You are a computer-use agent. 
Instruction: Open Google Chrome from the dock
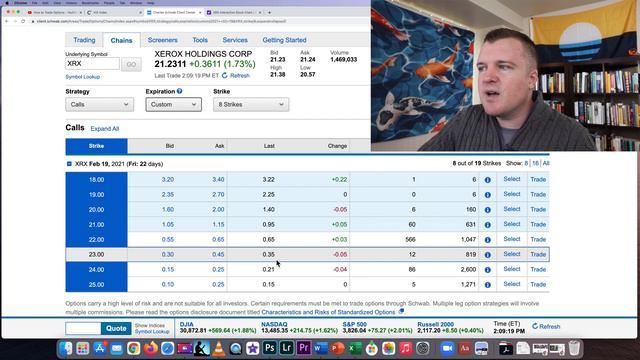[133, 348]
